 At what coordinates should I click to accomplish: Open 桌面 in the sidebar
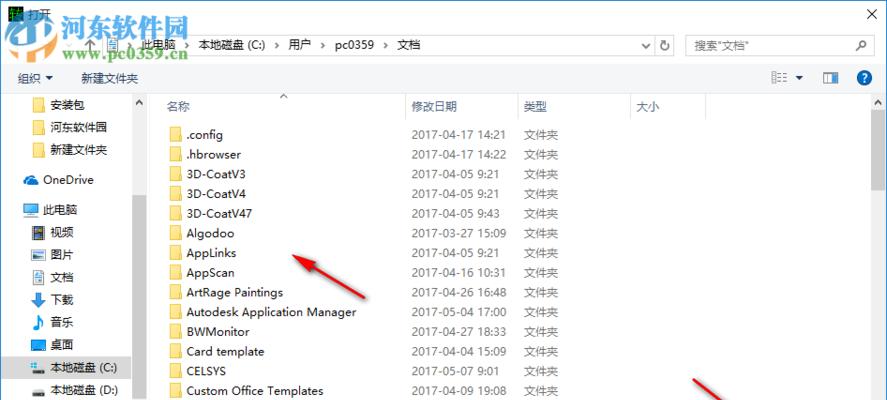click(x=53, y=345)
